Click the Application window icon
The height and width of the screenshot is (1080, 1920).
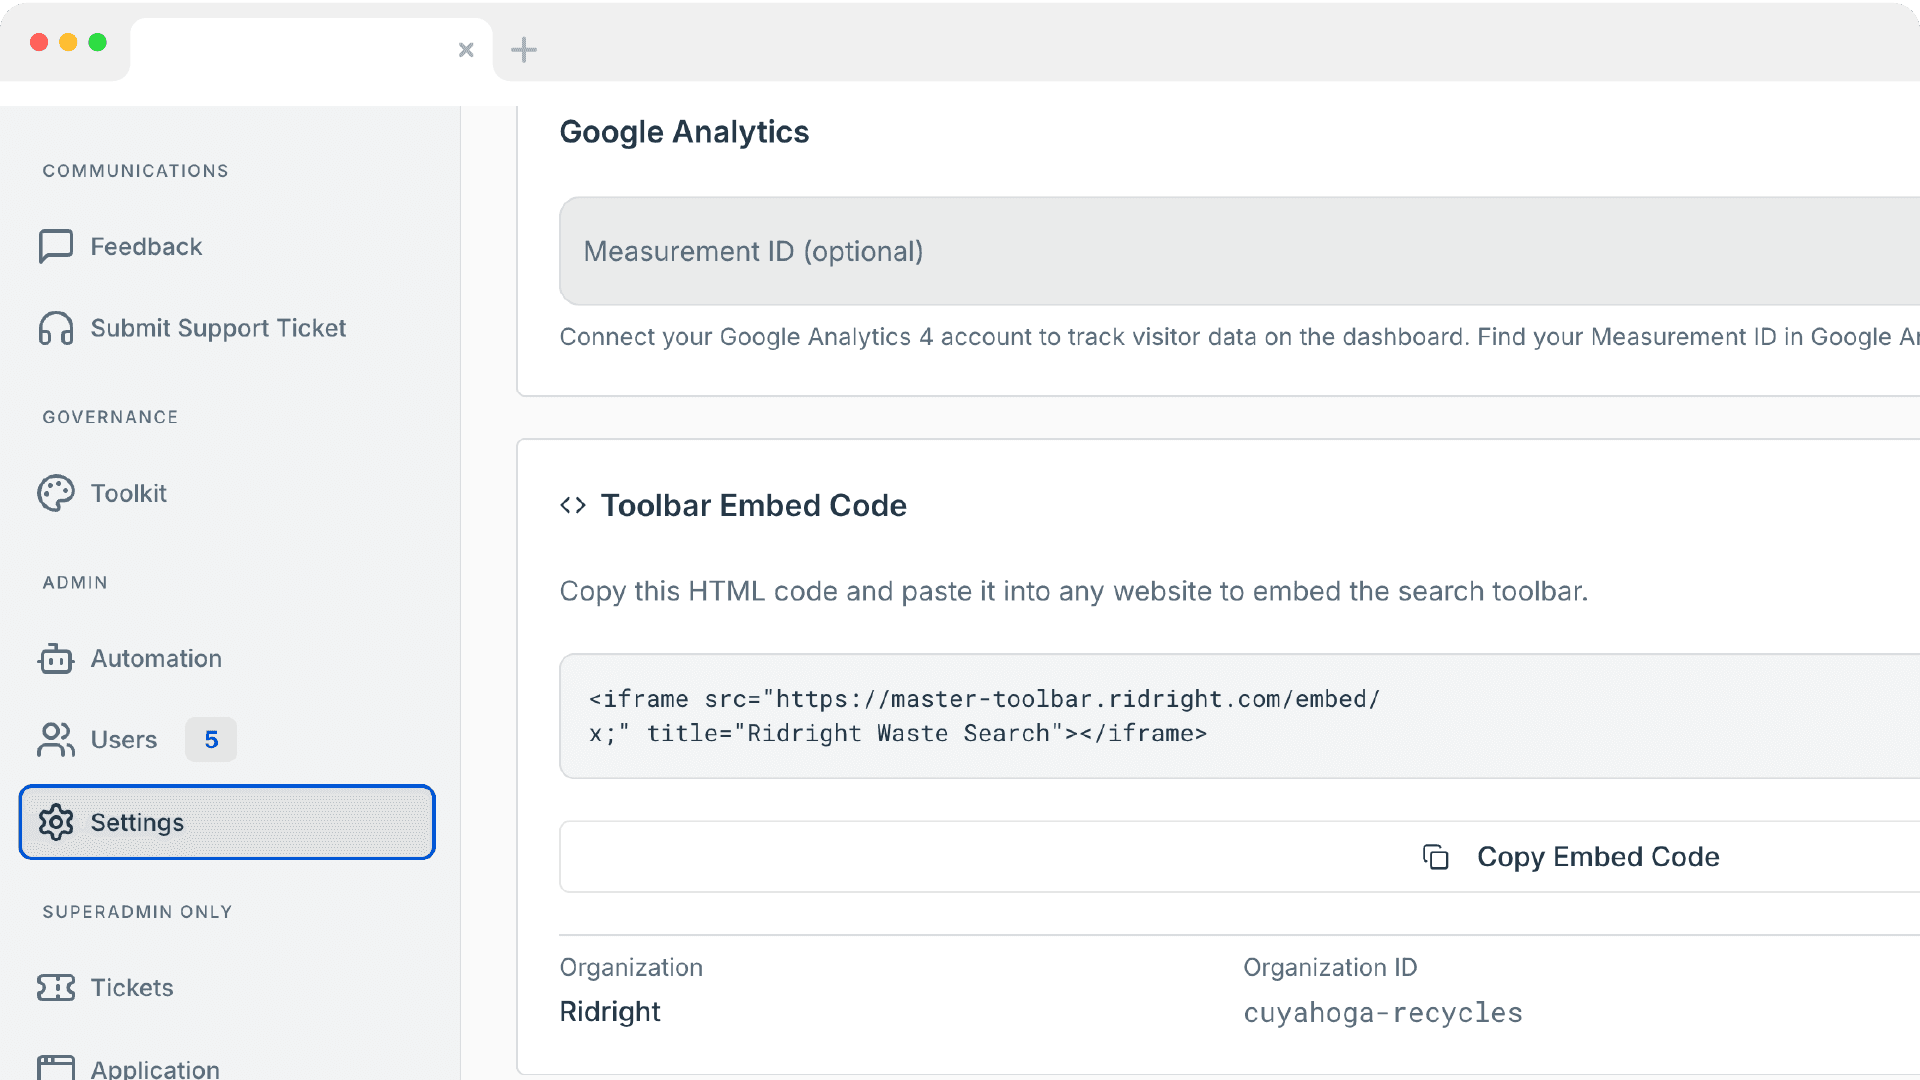pyautogui.click(x=56, y=1068)
